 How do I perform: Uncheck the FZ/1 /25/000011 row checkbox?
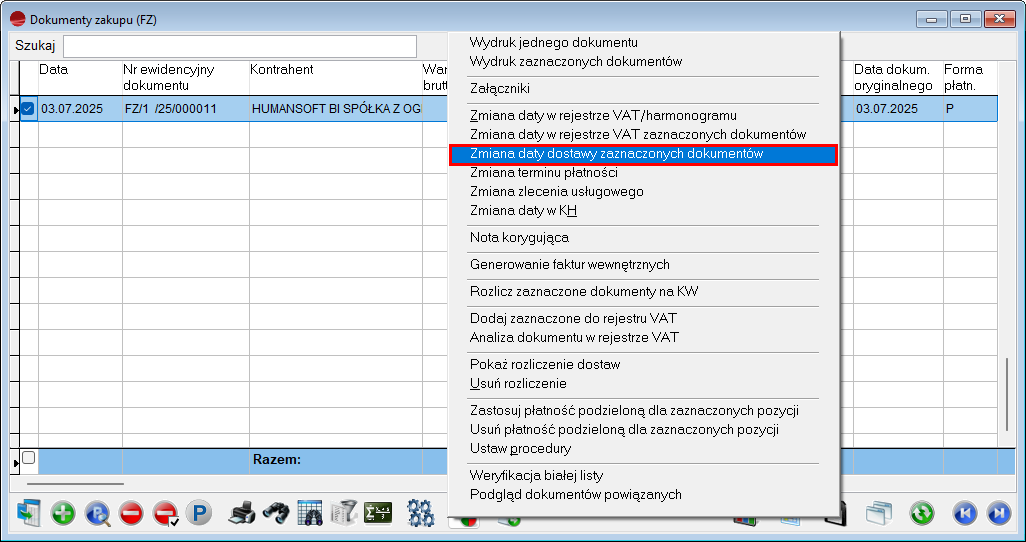click(27, 109)
